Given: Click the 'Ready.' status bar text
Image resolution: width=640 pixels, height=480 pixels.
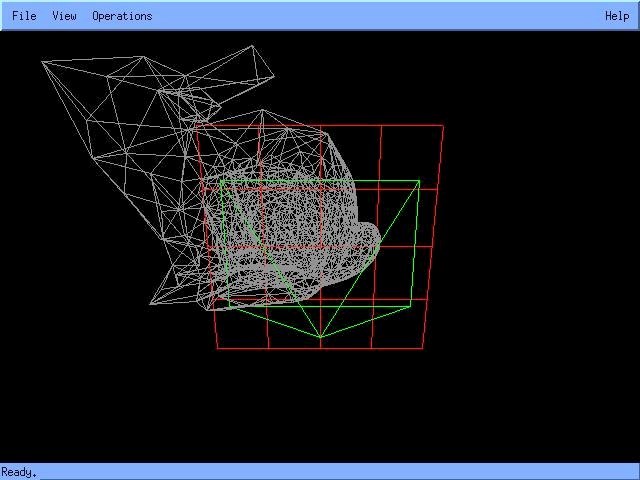Looking at the screenshot, I should pyautogui.click(x=19, y=472).
